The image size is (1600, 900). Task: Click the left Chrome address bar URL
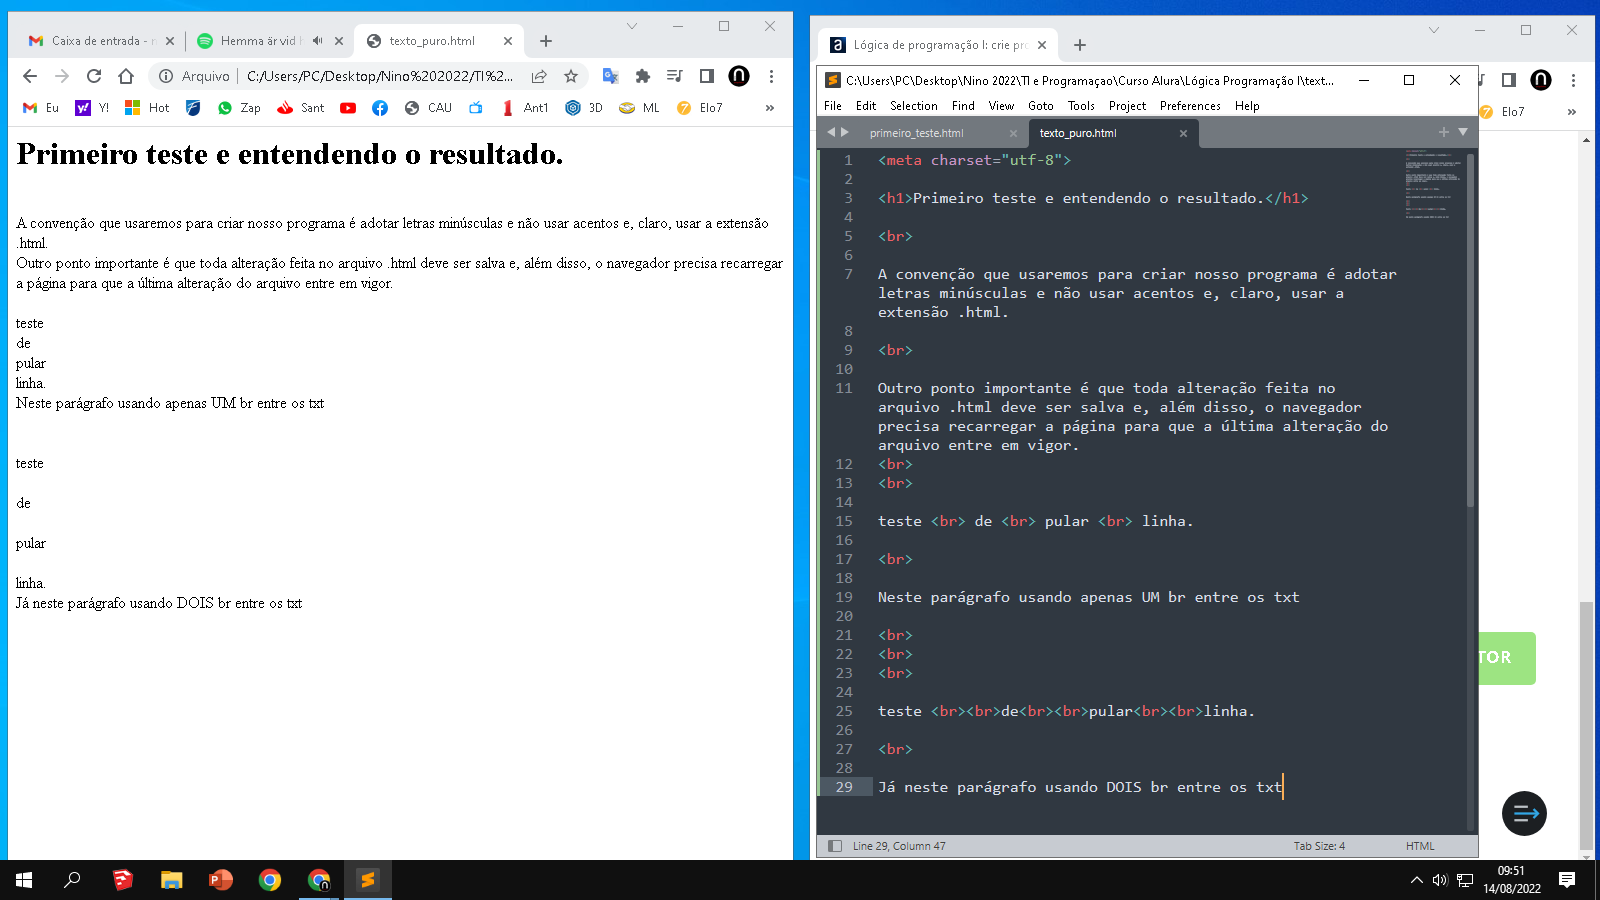click(380, 76)
